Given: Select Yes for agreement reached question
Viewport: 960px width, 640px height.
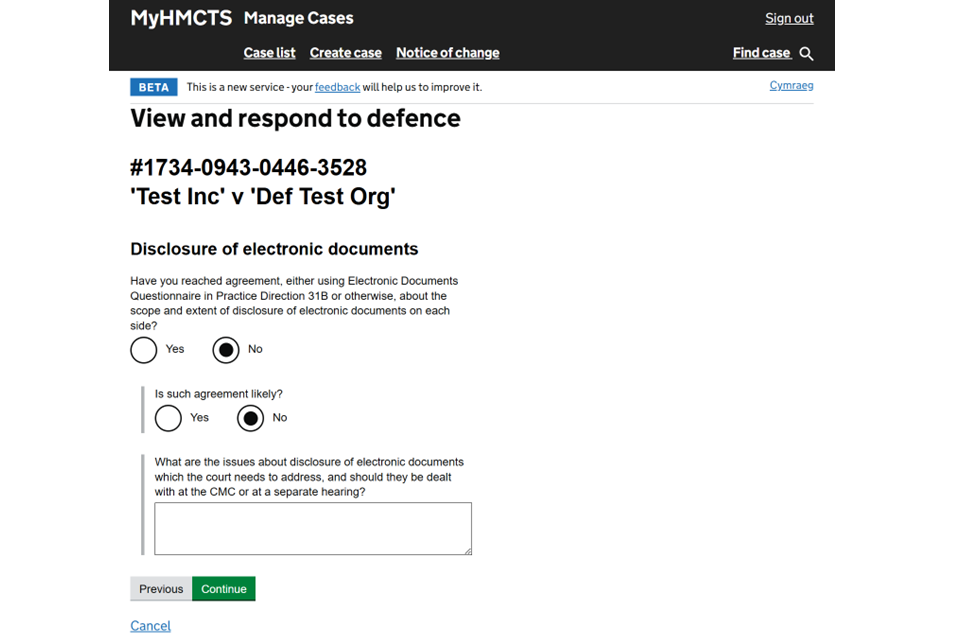Looking at the screenshot, I should click(144, 350).
